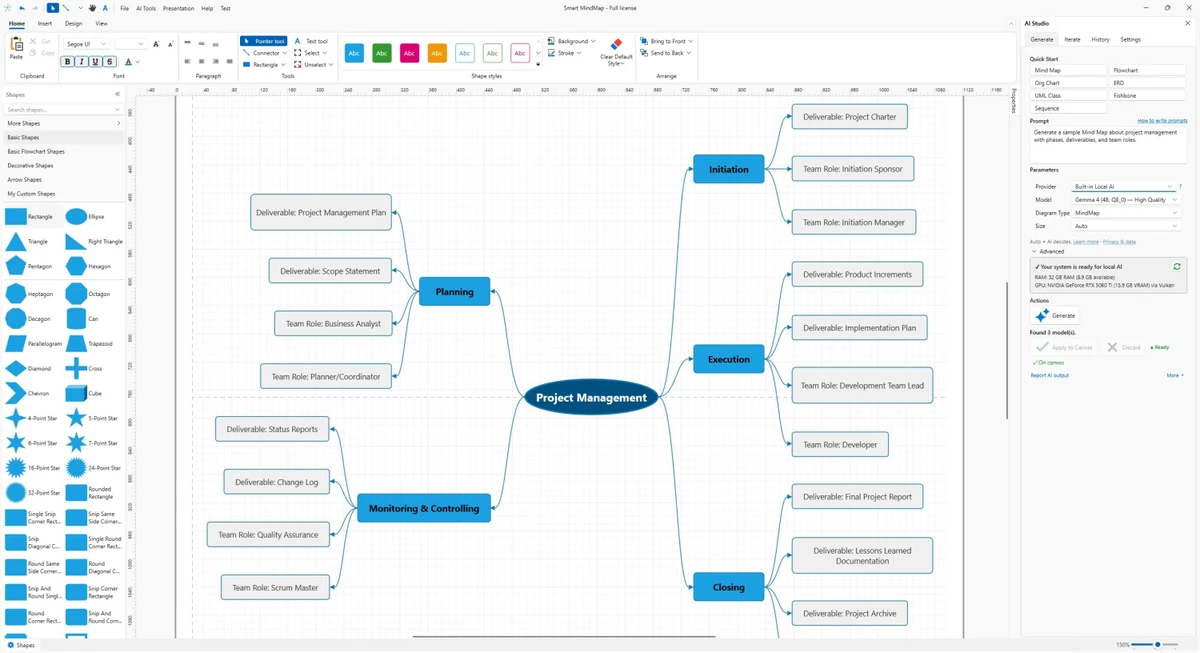Image resolution: width=1200 pixels, height=653 pixels.
Task: Click the refresh icon in local AI status box
Action: 1177,267
